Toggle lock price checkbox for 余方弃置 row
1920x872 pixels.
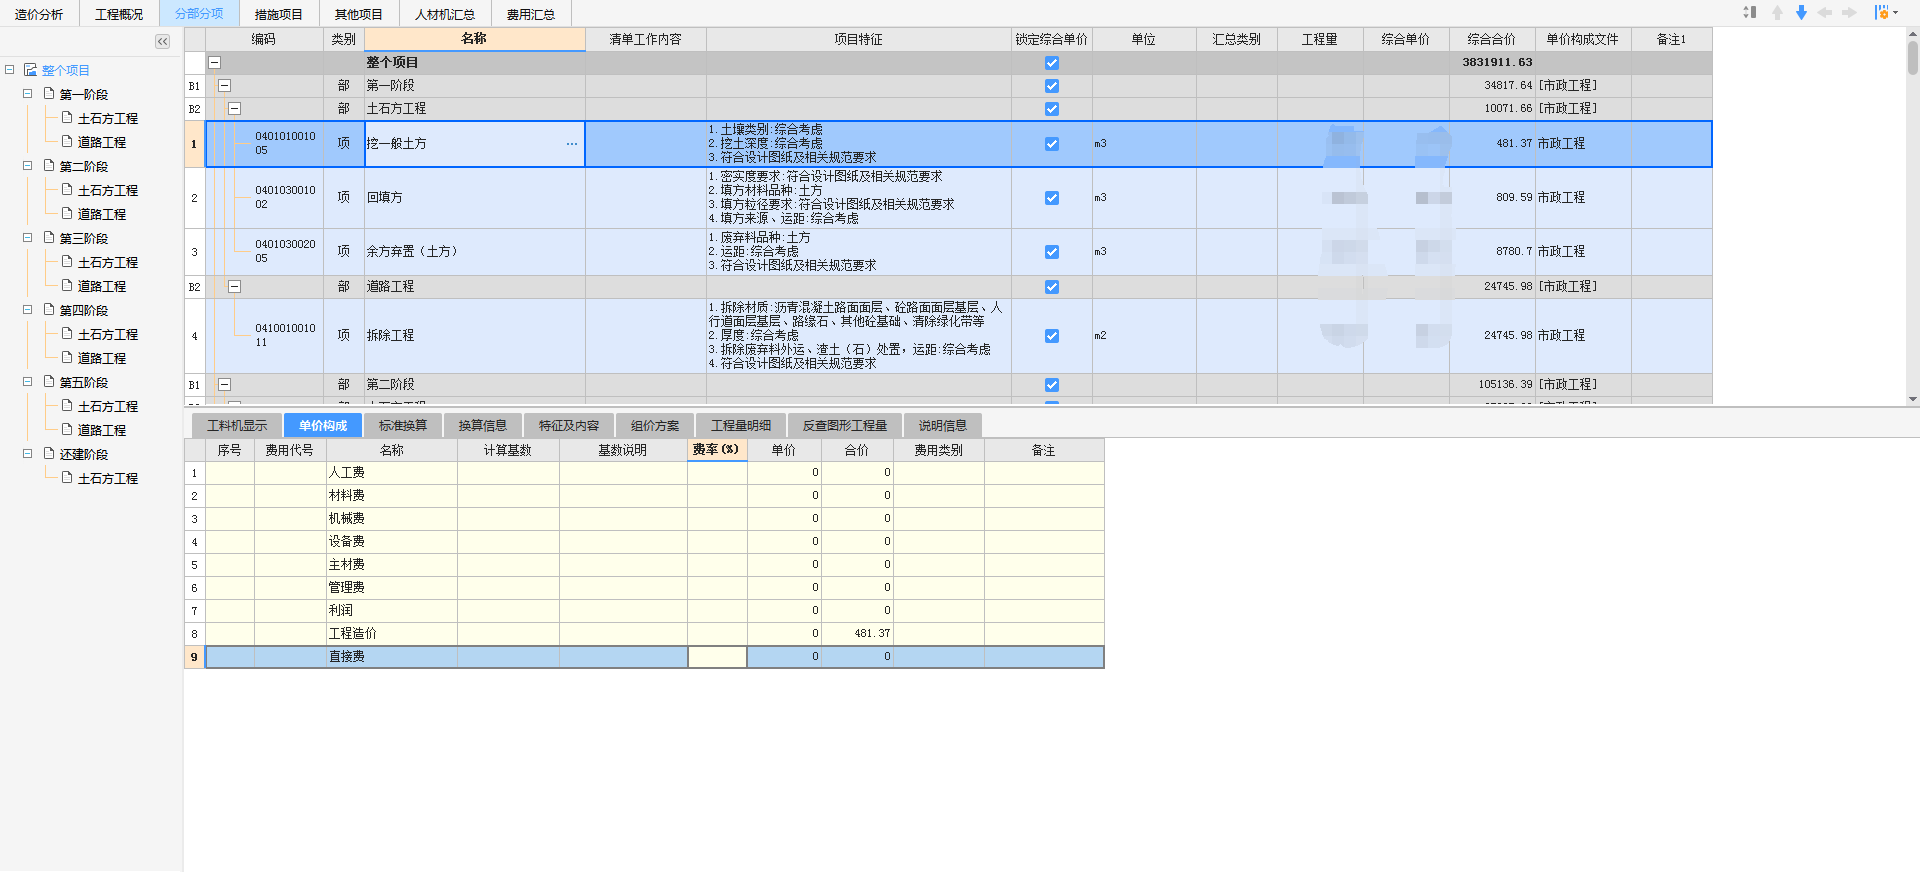(x=1052, y=252)
